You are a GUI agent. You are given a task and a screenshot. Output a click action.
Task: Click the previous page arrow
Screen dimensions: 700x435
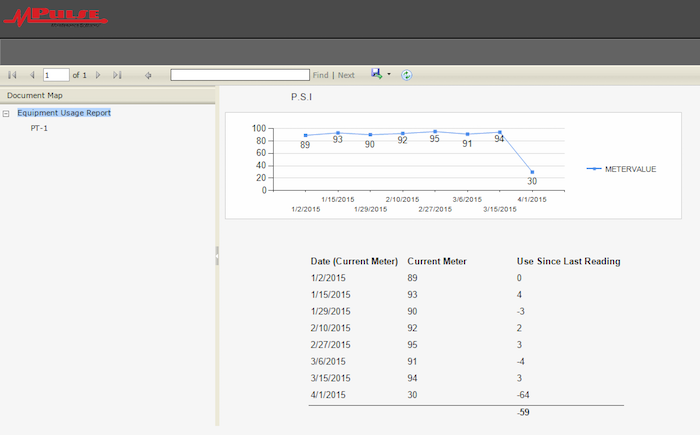[32, 75]
